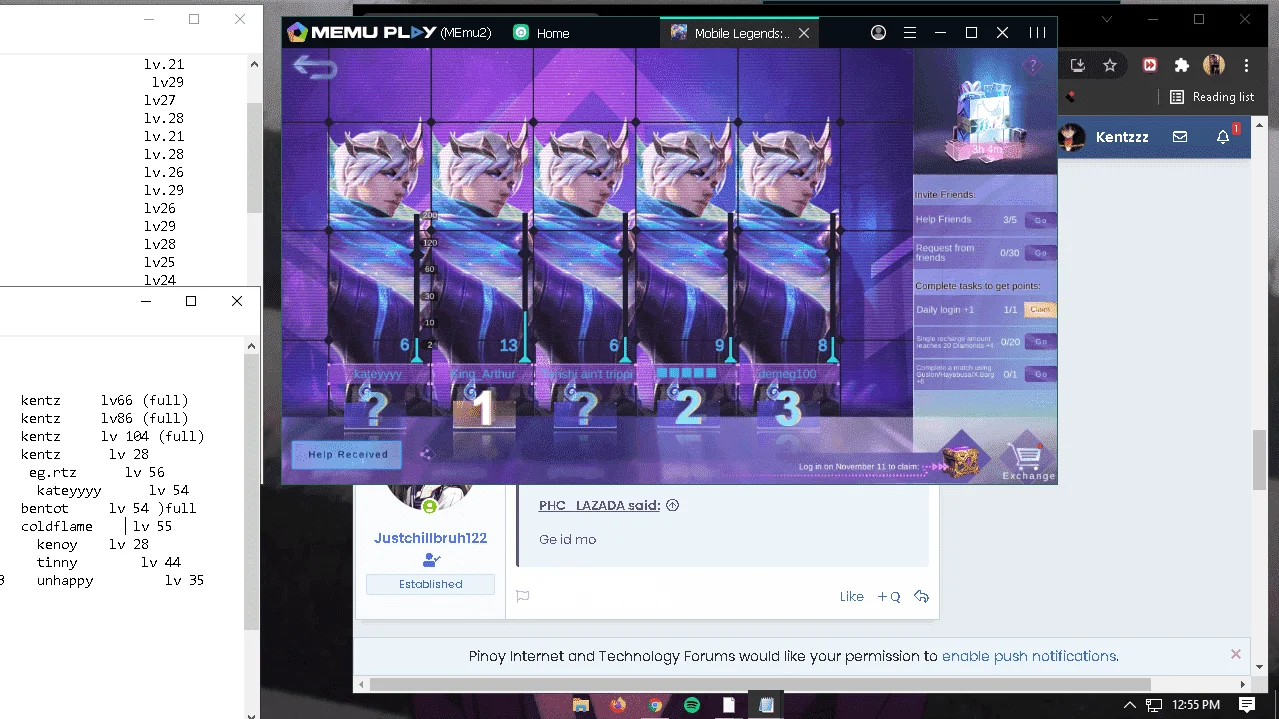Viewport: 1279px width, 719px height.
Task: Open the Reading list in Chrome
Action: coord(1211,97)
